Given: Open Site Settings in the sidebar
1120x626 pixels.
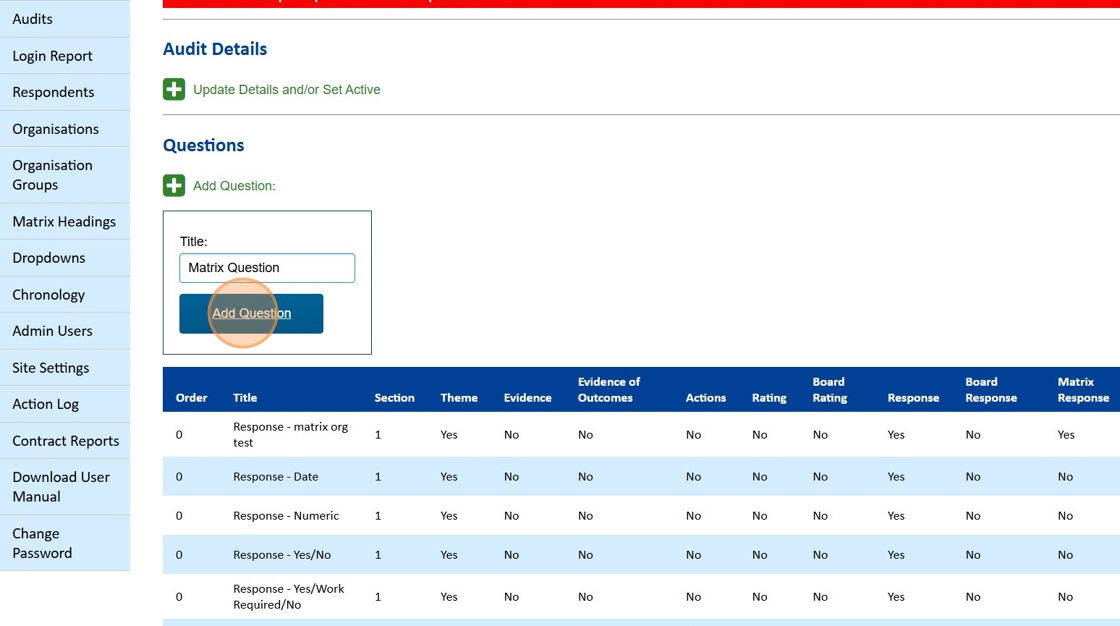Looking at the screenshot, I should (x=65, y=367).
